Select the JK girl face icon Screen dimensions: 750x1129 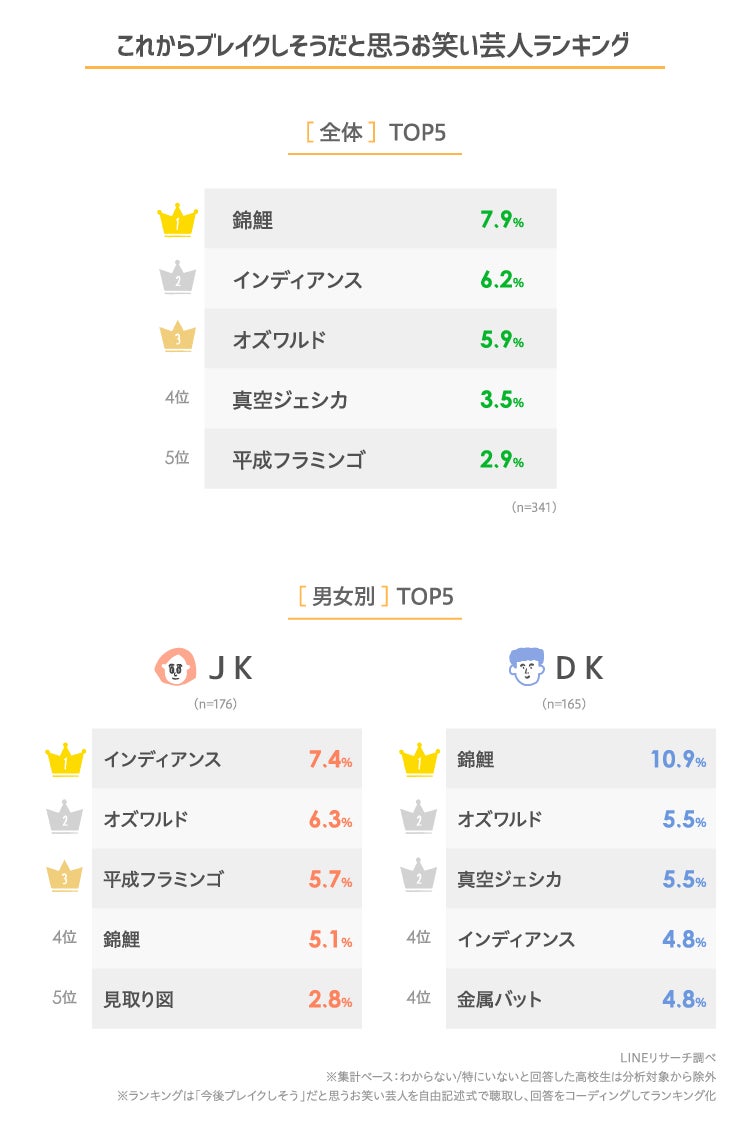[x=175, y=667]
